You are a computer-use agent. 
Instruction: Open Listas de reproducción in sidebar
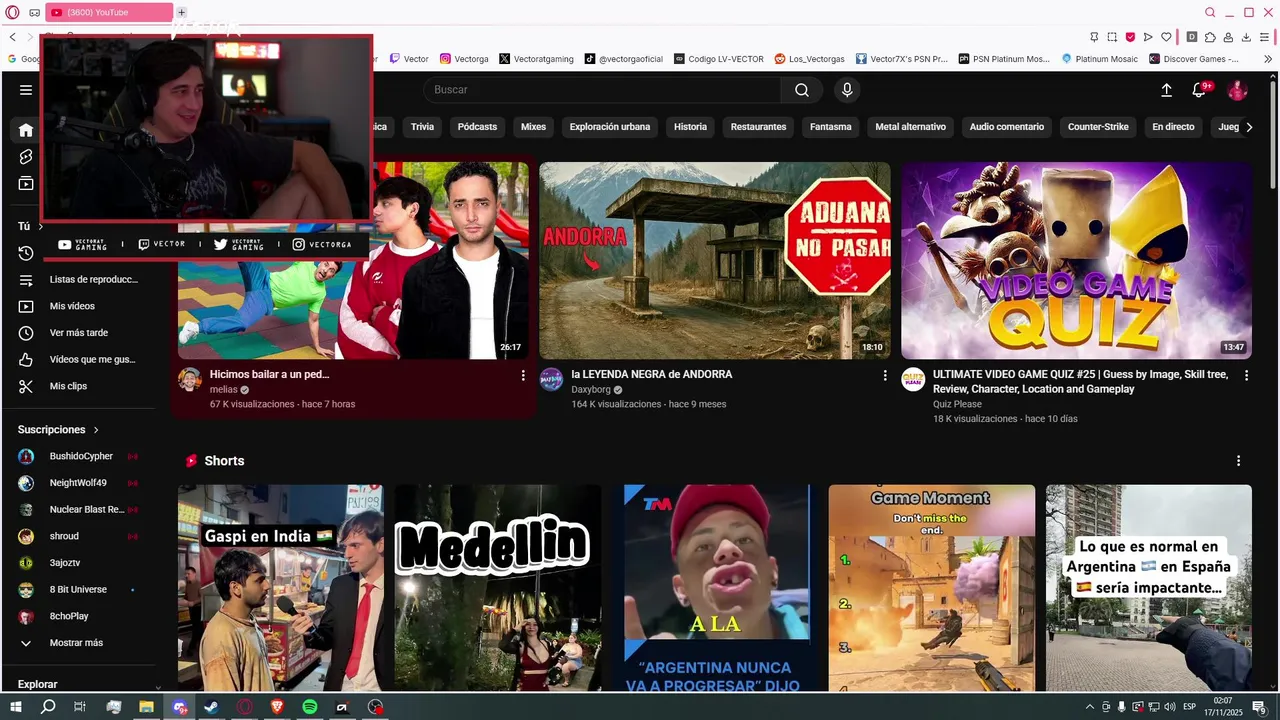click(80, 280)
